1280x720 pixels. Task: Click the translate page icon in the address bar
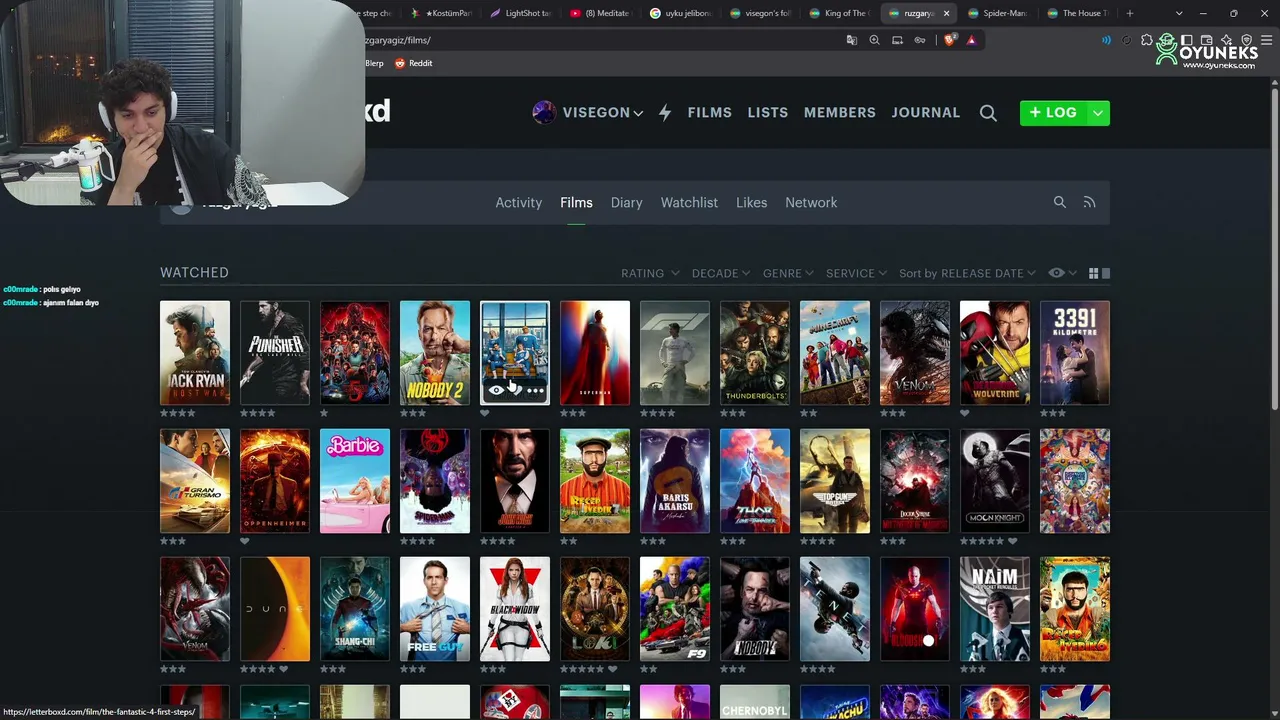click(x=852, y=40)
